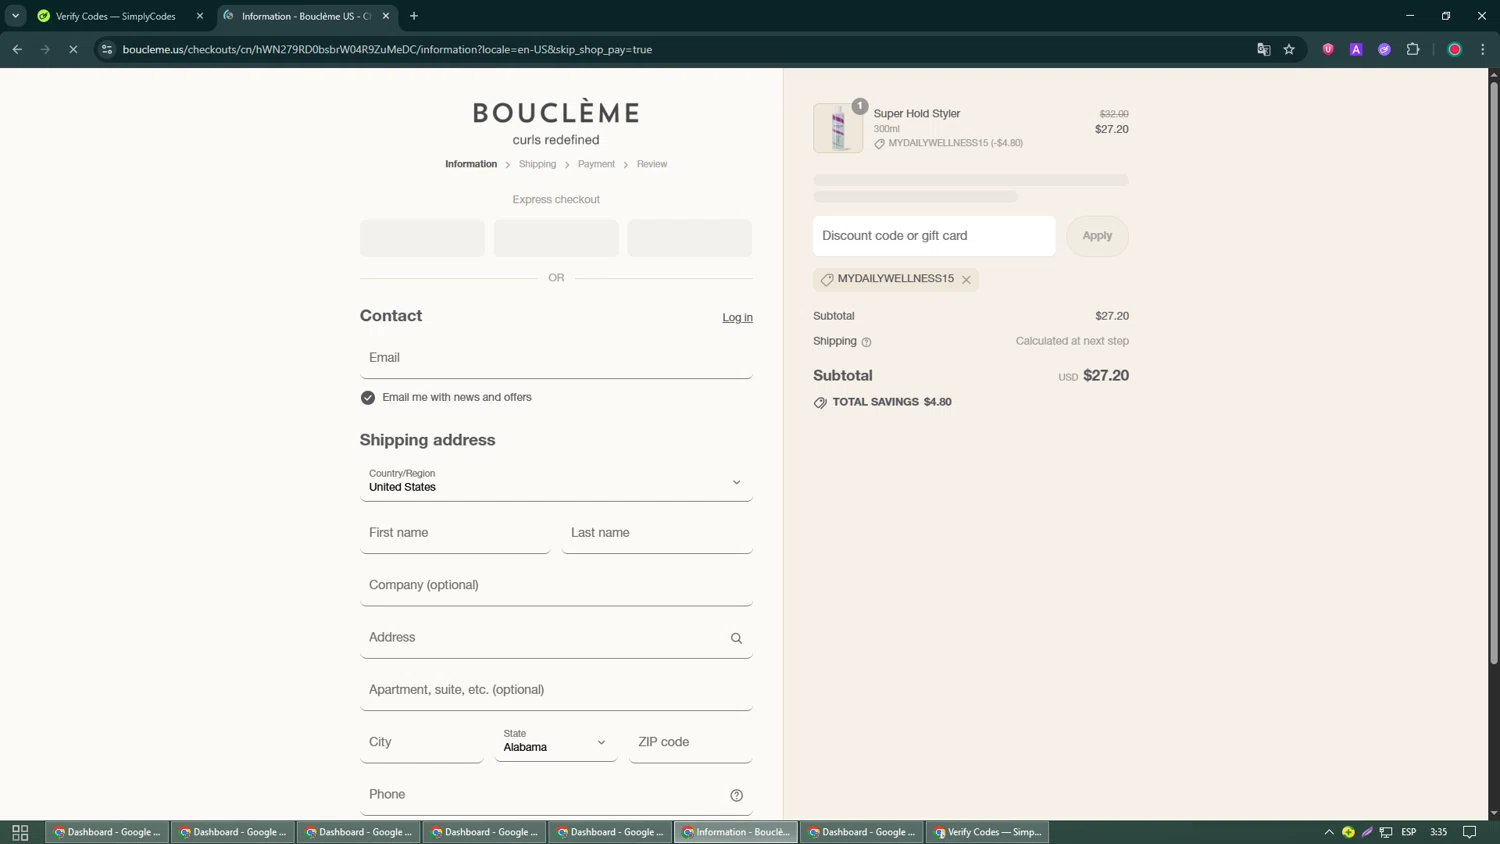1500x844 pixels.
Task: Close the Verify Codes browser tab
Action: tap(200, 16)
